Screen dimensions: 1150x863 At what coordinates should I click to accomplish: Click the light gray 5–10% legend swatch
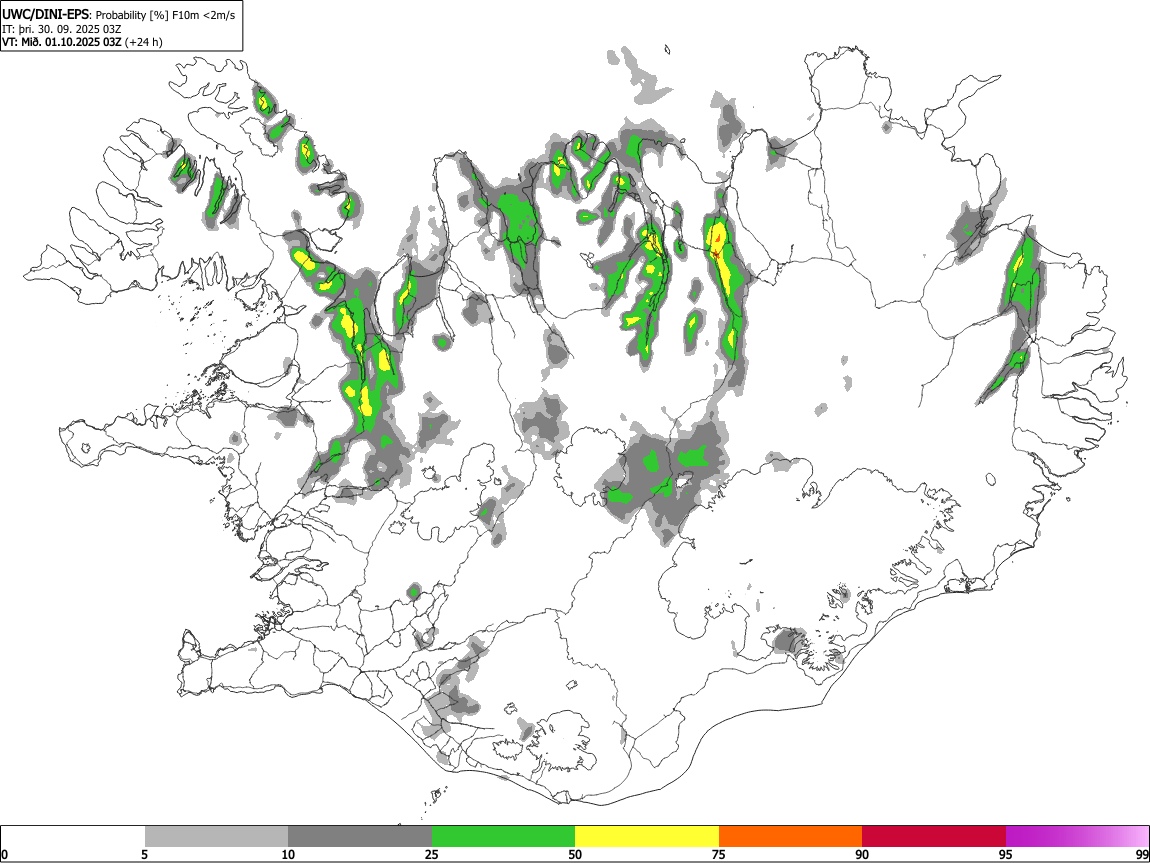[216, 837]
